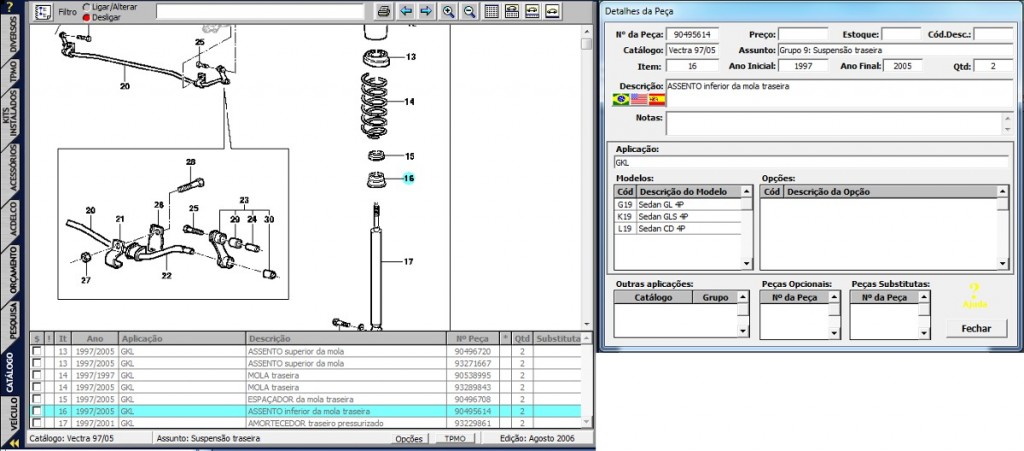Image resolution: width=1024 pixels, height=451 pixels.
Task: Open the index tree icon beside Filtro
Action: click(42, 12)
